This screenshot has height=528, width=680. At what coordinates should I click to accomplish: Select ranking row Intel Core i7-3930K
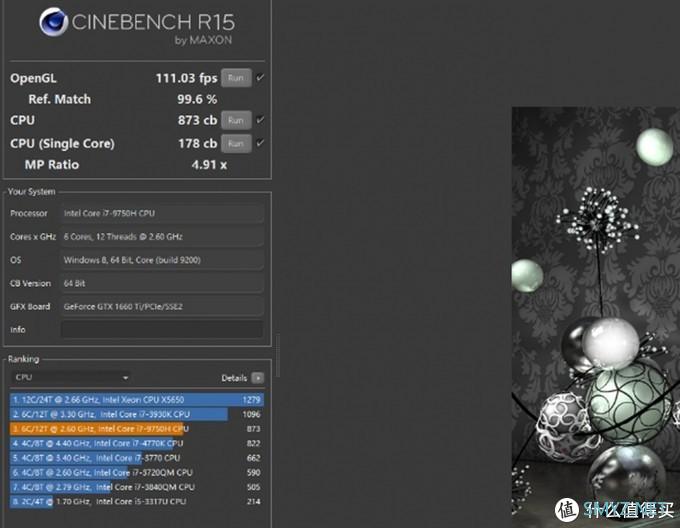pos(137,414)
